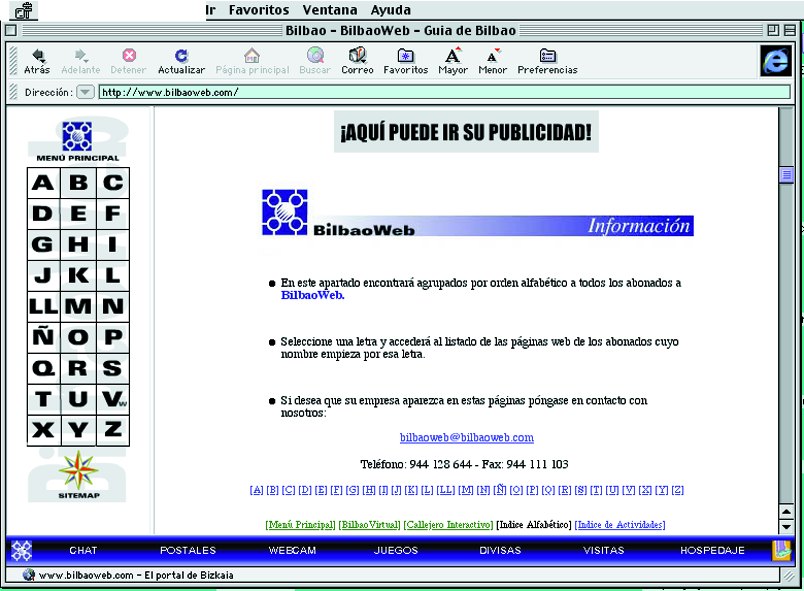804x591 pixels.
Task: Select letter M tile in sidebar
Action: point(78,307)
